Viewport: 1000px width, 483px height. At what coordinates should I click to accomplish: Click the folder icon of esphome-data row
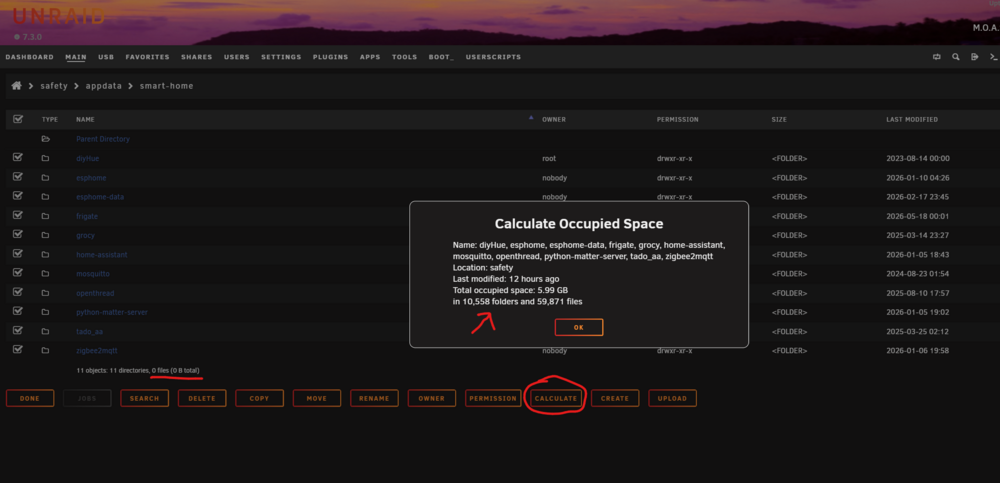pos(45,197)
